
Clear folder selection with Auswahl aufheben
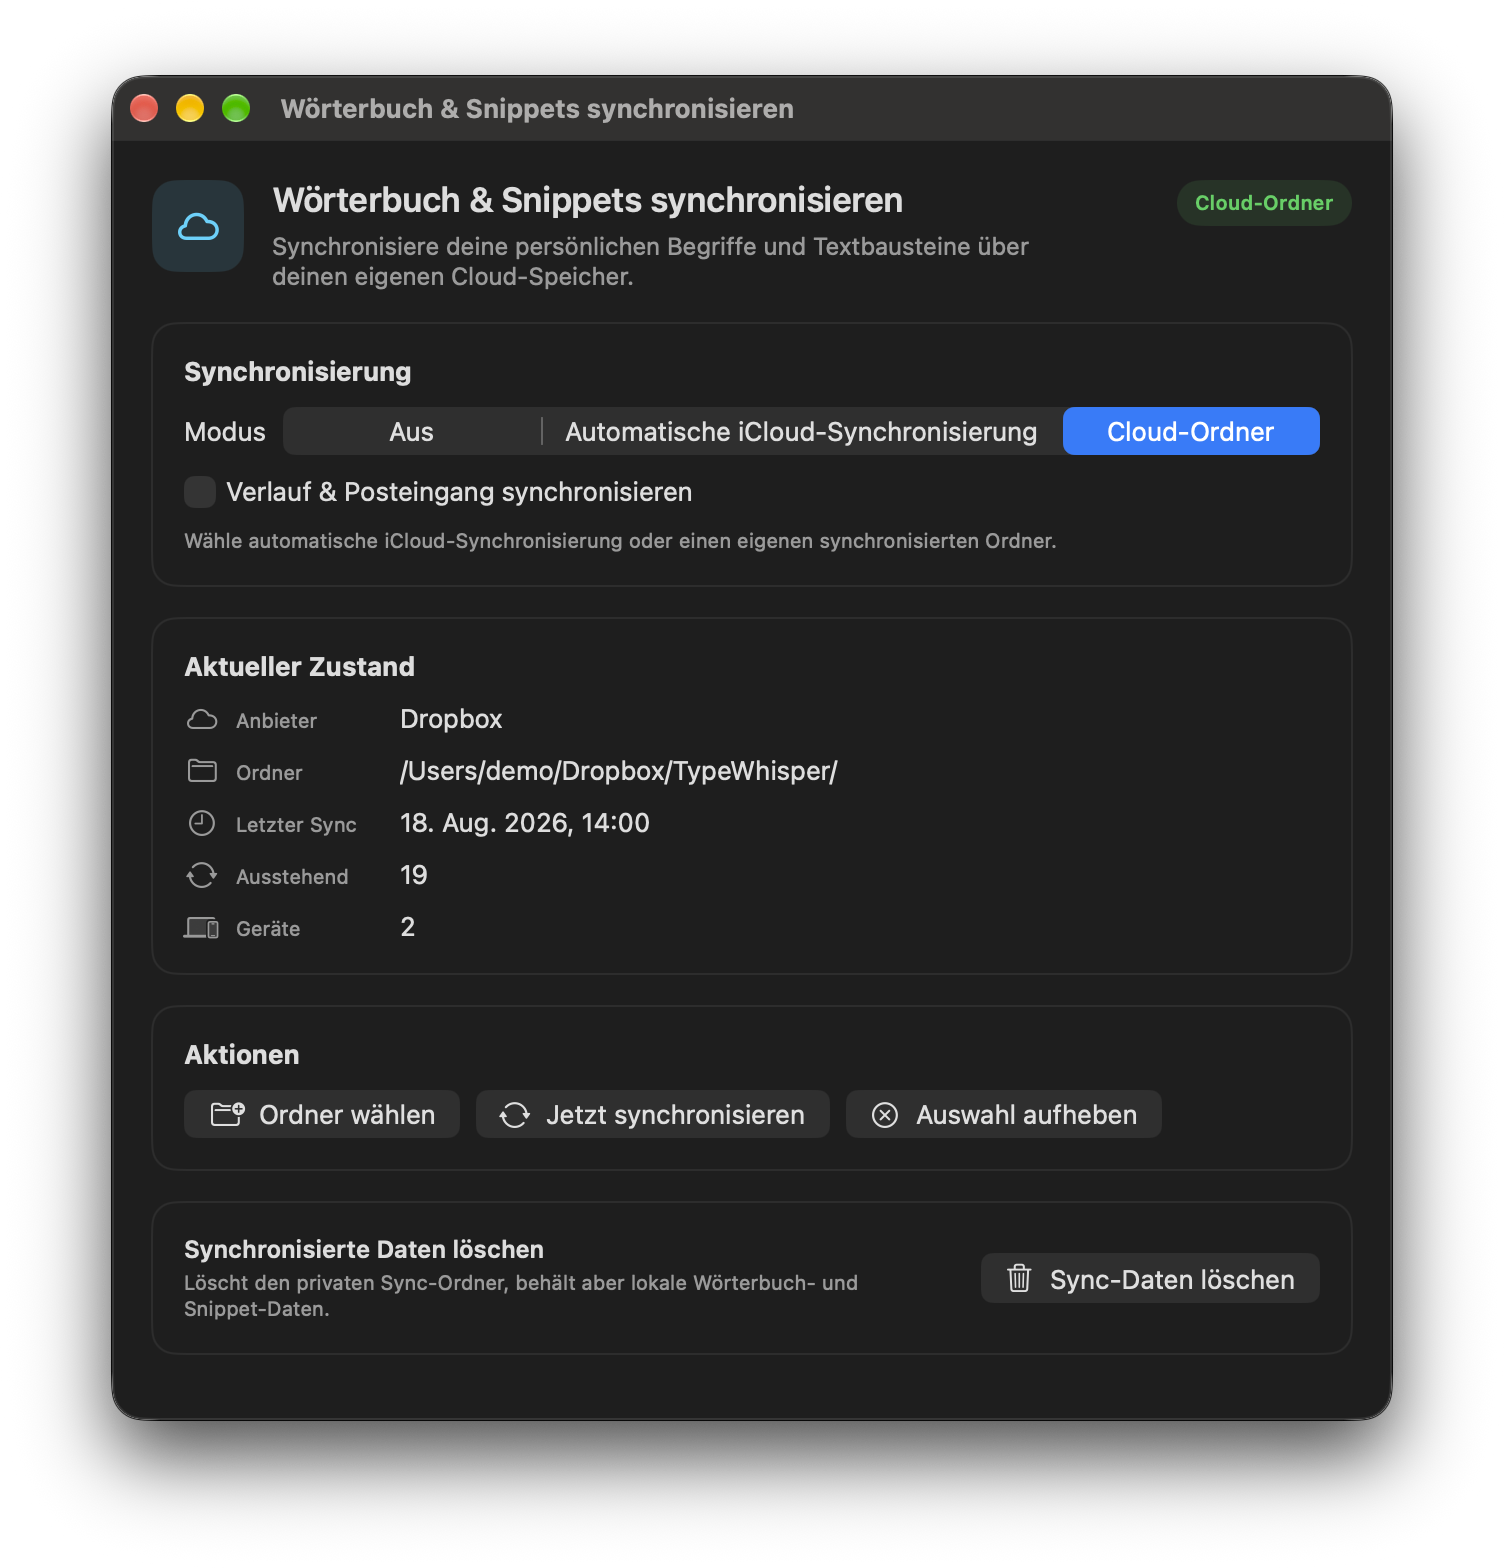coord(1004,1115)
